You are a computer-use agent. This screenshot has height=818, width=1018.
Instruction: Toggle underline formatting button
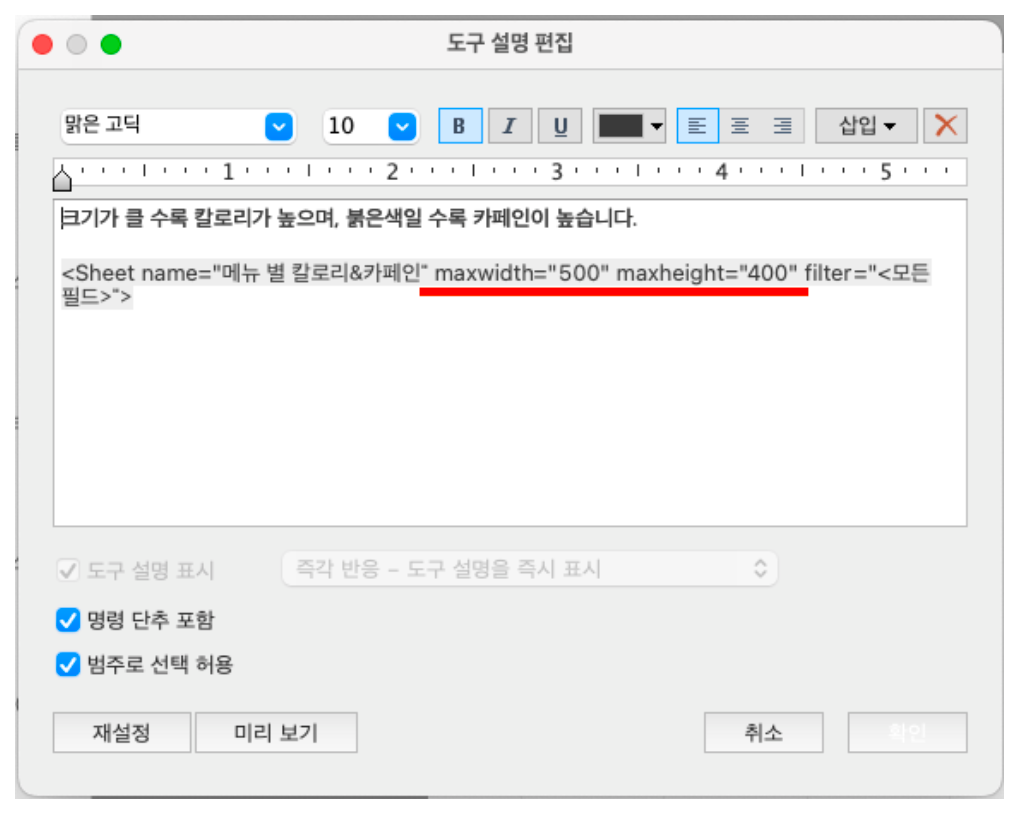coord(560,126)
